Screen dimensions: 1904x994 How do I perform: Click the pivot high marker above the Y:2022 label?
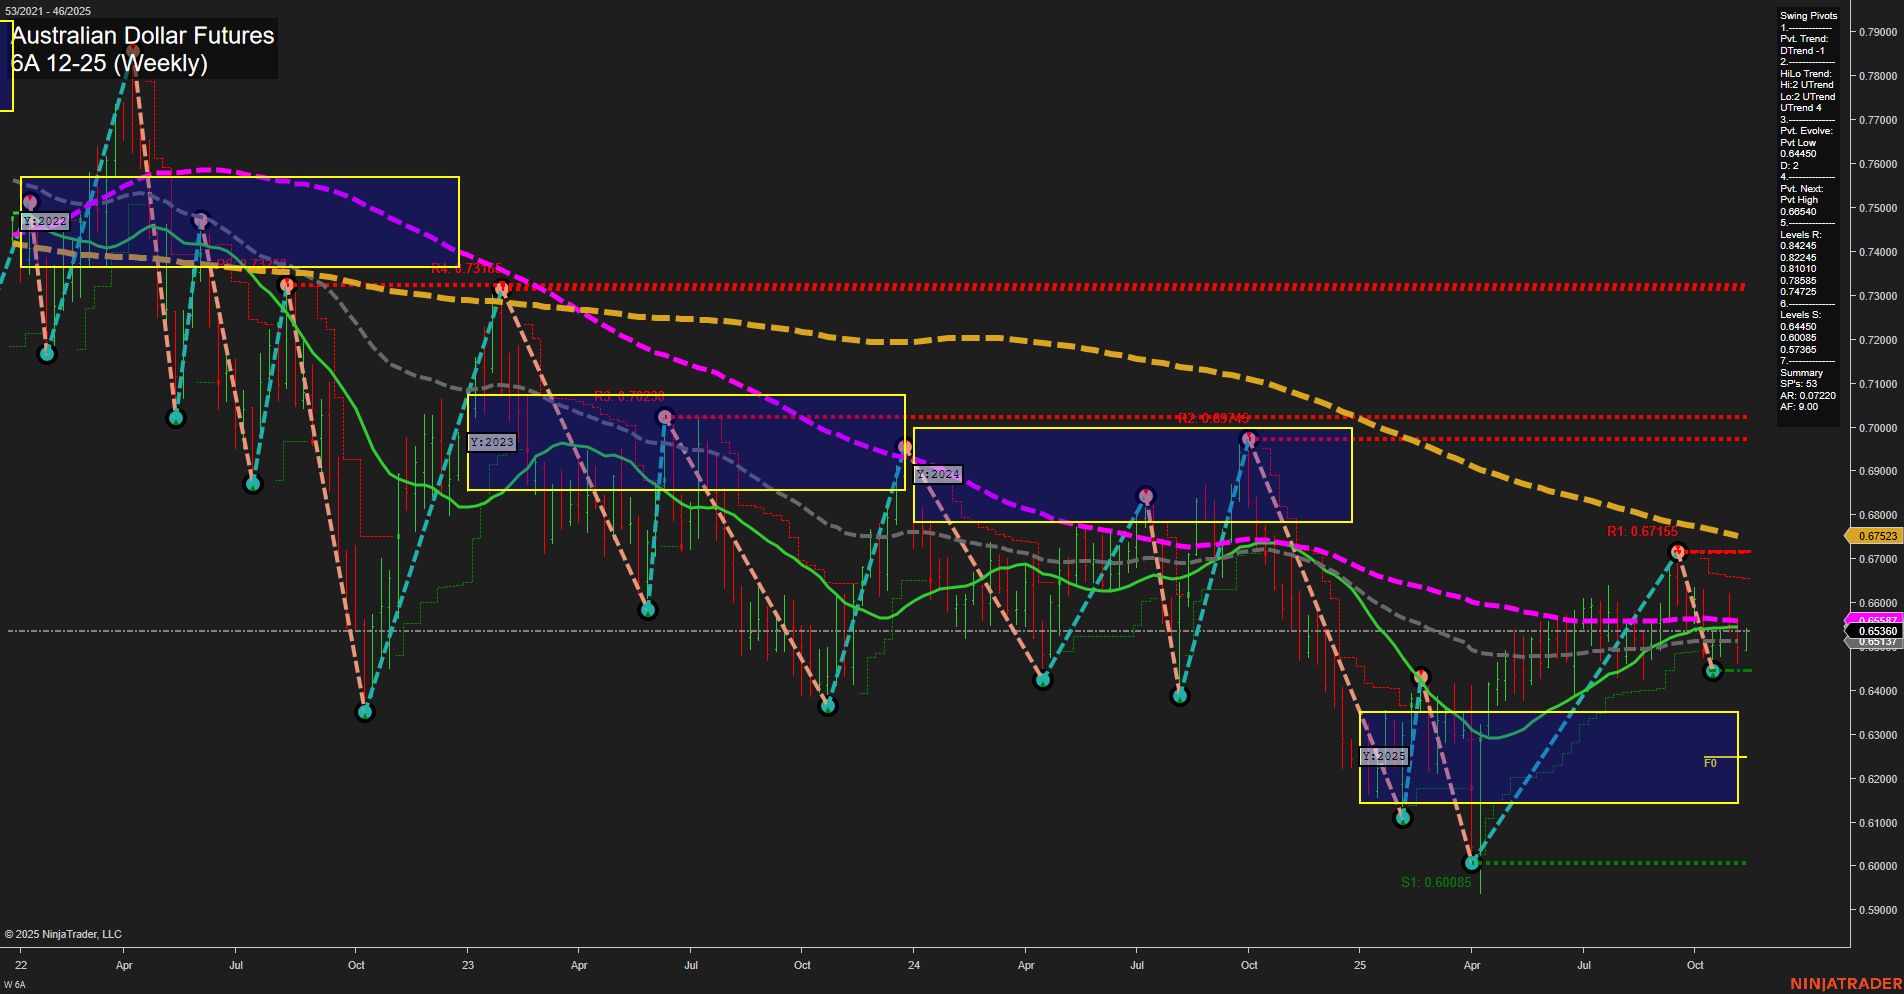(x=30, y=201)
